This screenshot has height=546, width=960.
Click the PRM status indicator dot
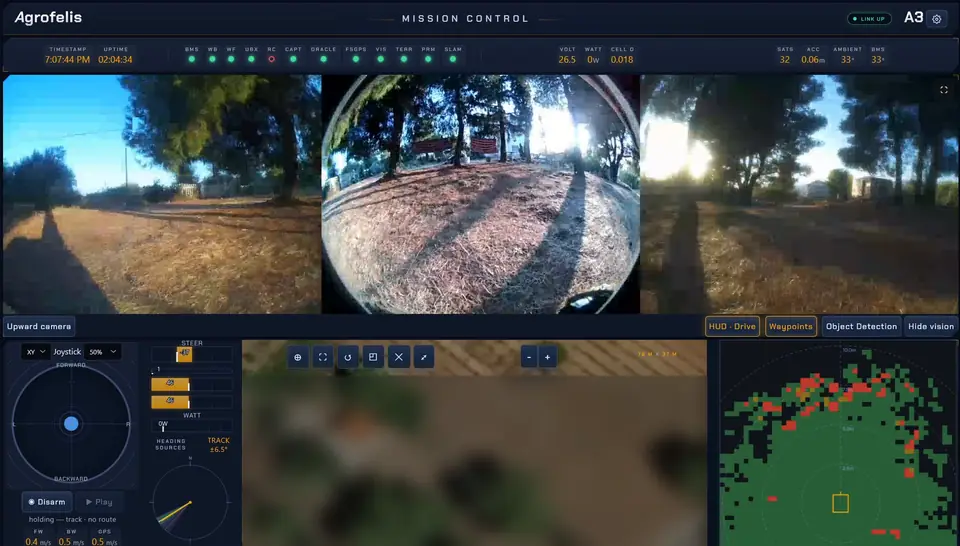[x=428, y=59]
